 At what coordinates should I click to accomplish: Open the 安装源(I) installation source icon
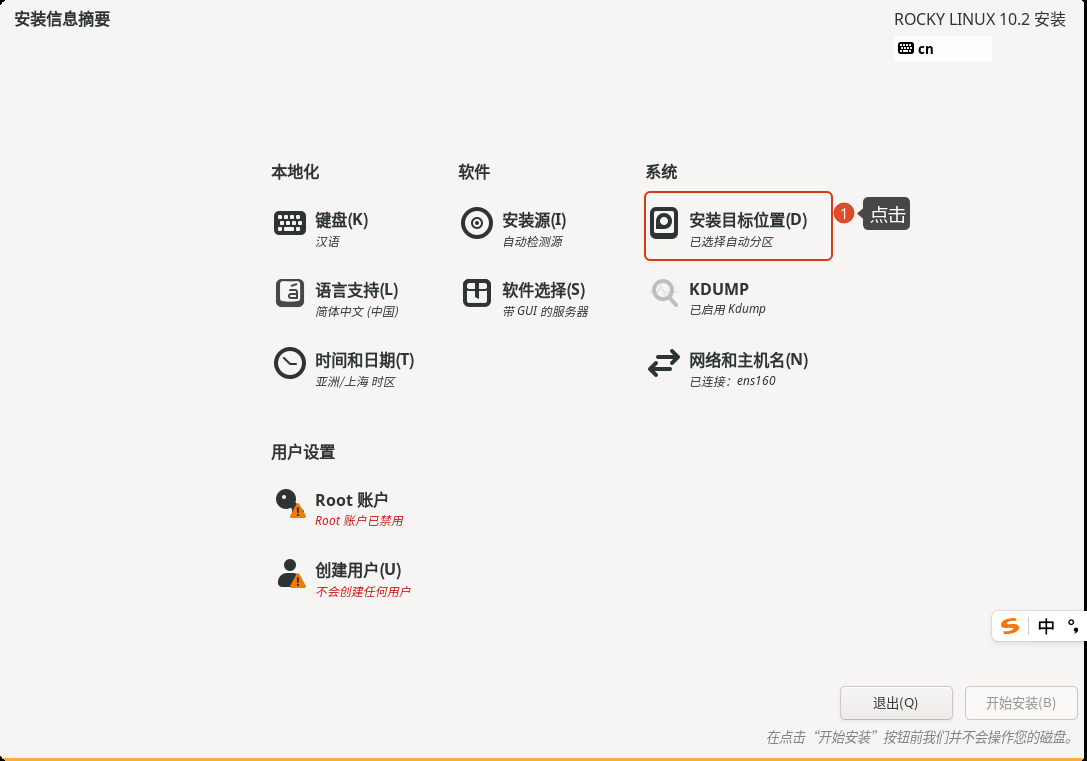tap(477, 223)
